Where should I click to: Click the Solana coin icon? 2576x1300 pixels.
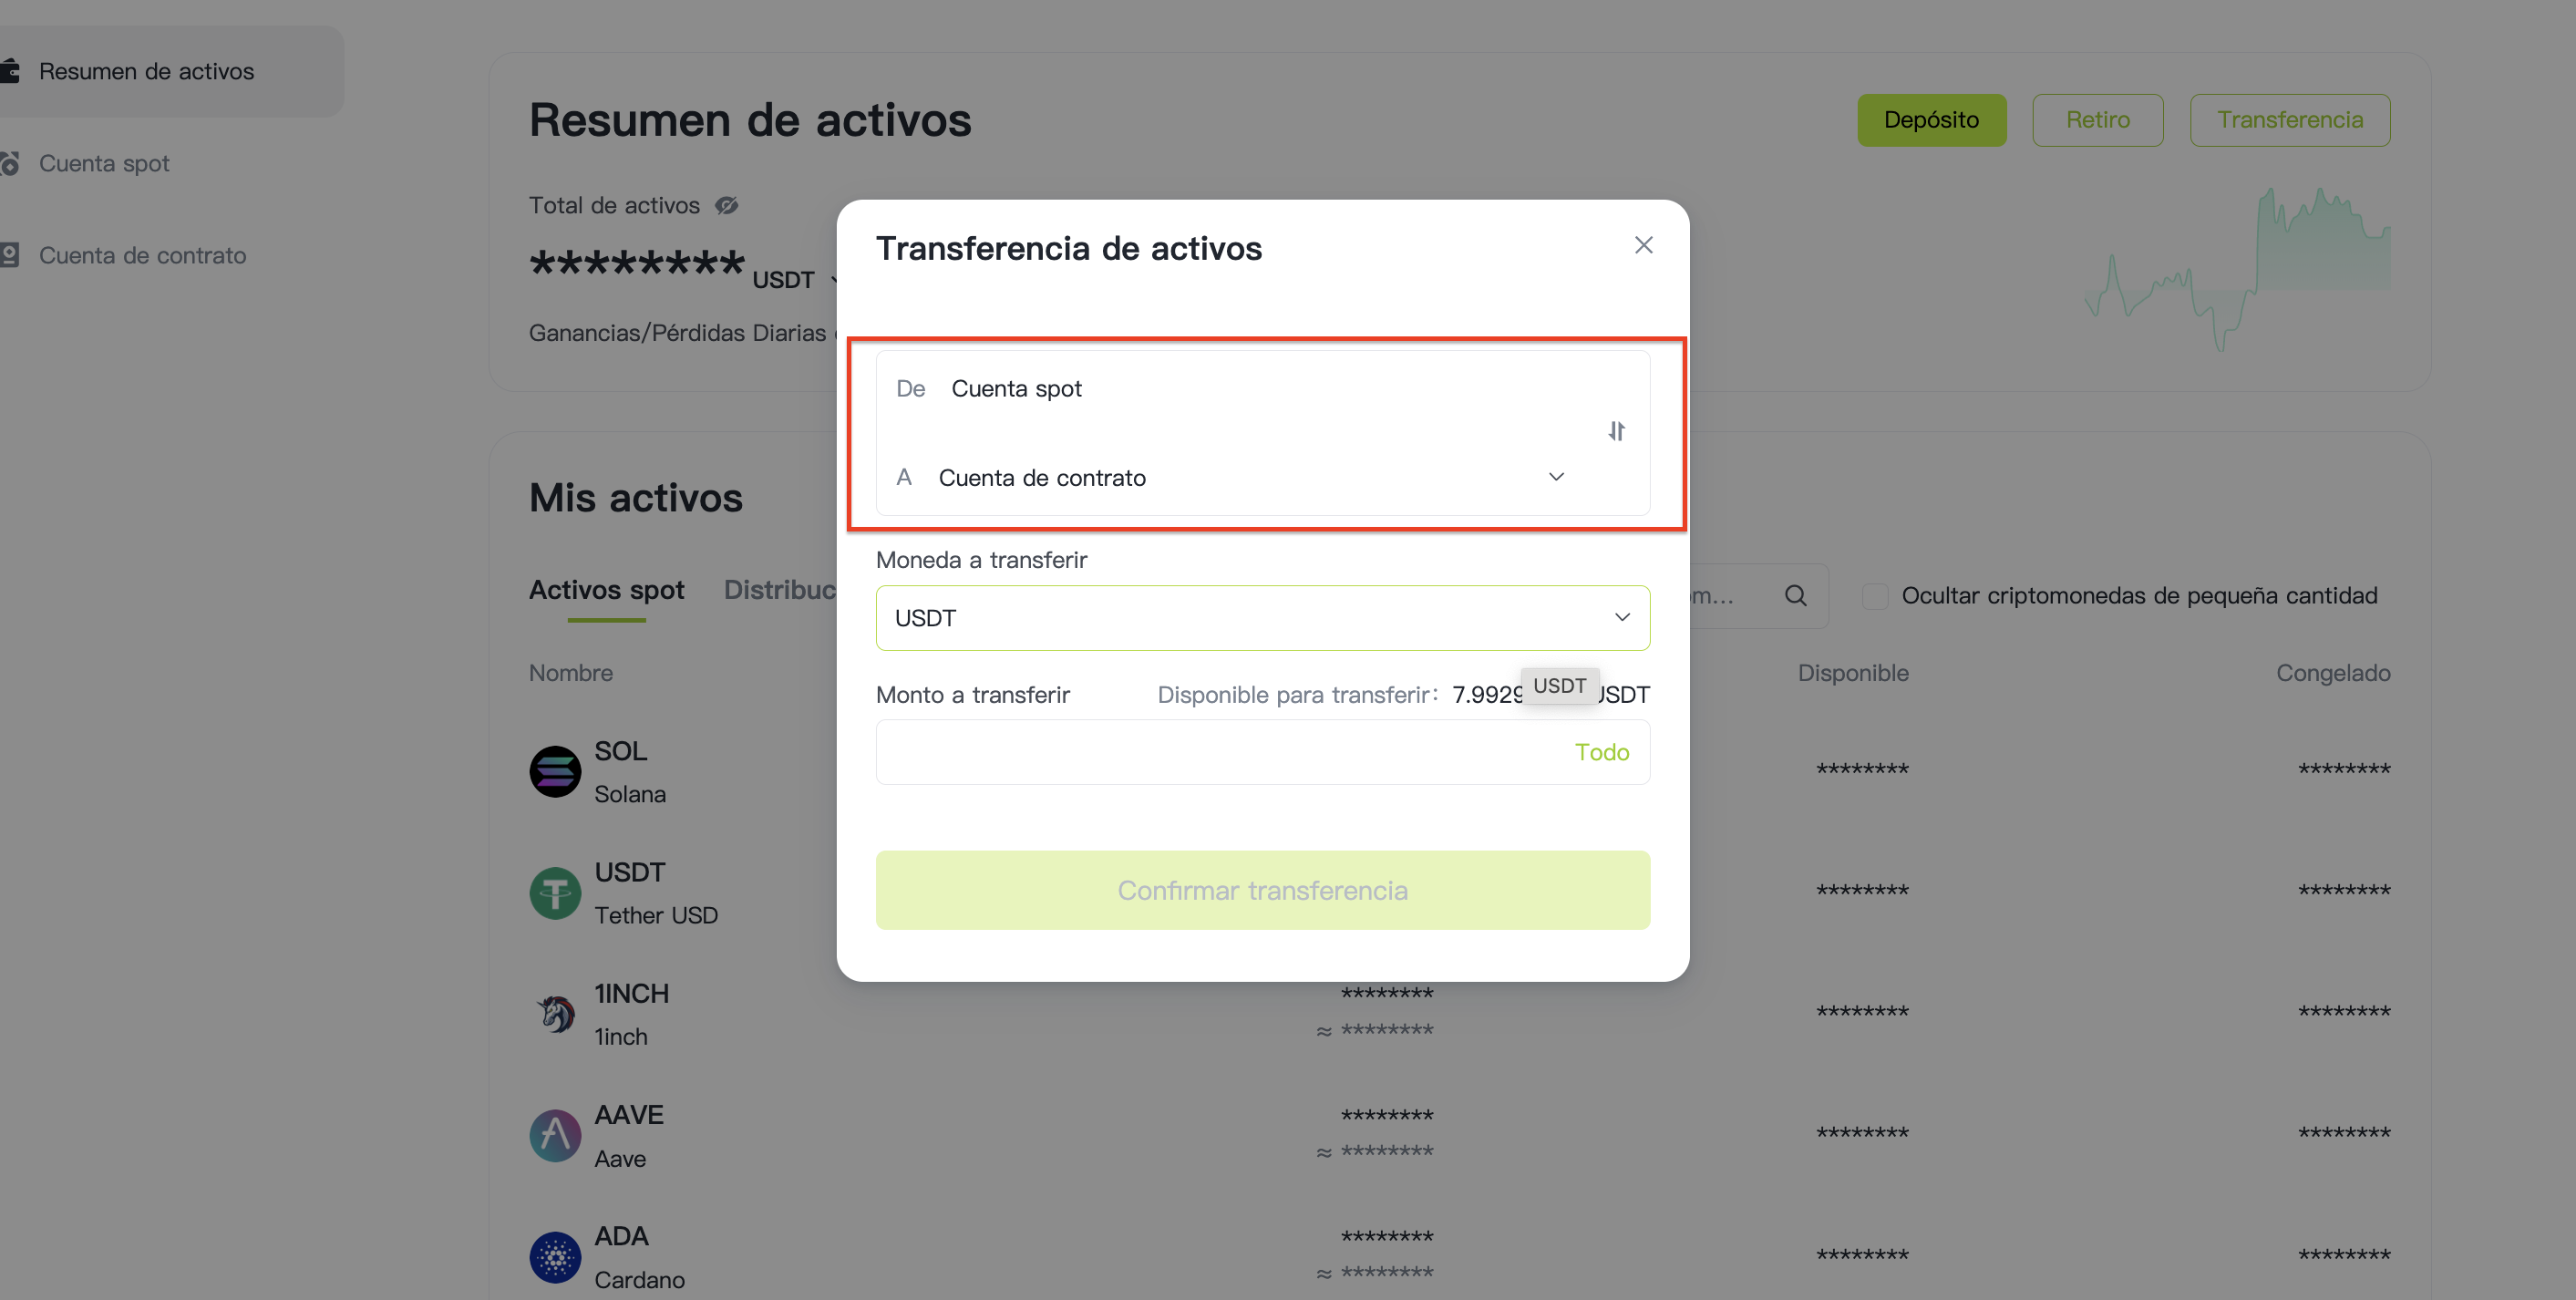(x=555, y=772)
